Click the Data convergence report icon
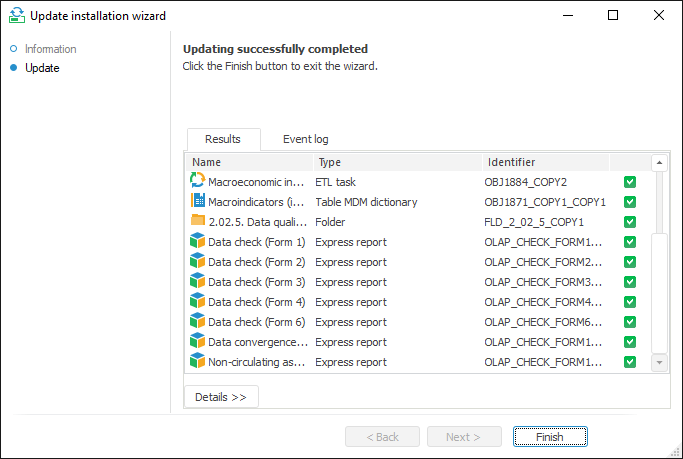 pyautogui.click(x=197, y=341)
